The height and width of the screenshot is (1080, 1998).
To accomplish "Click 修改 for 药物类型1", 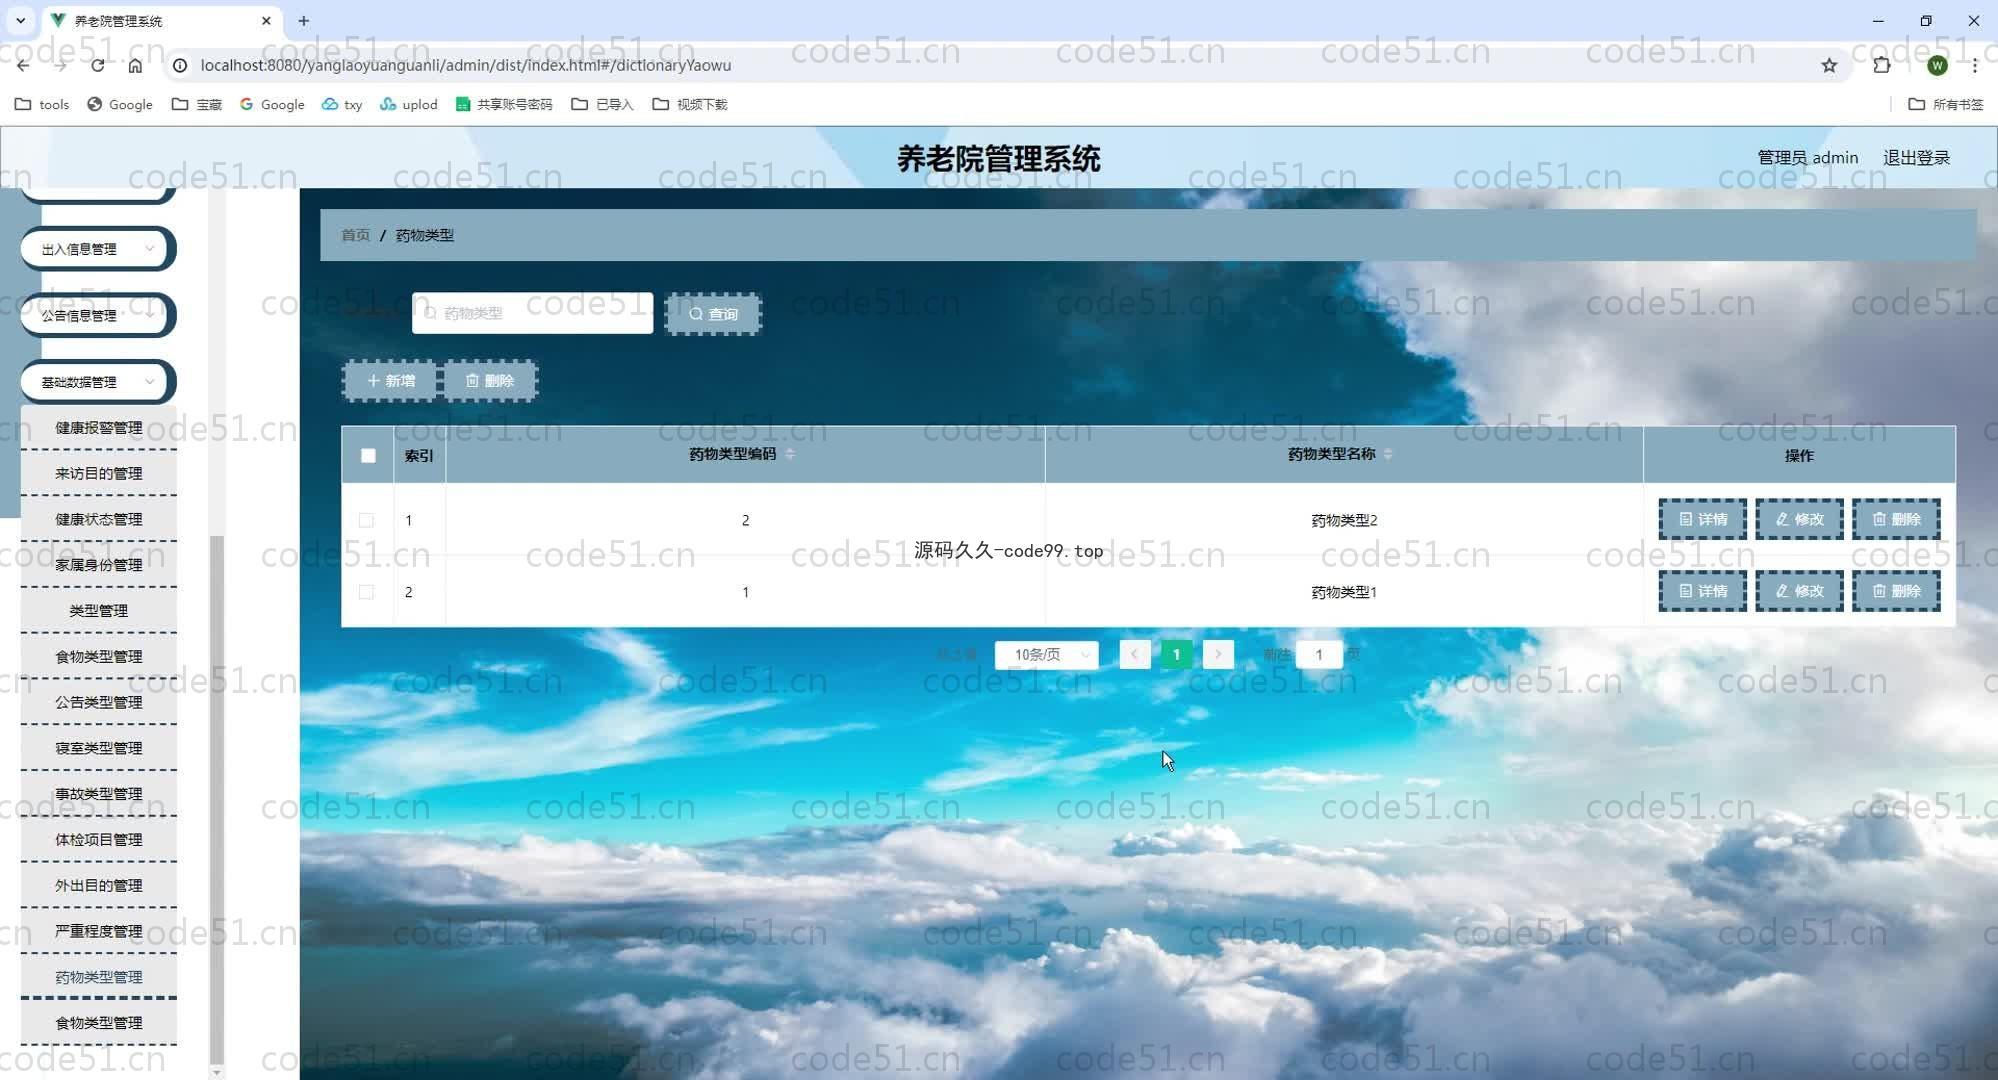I will (x=1799, y=591).
